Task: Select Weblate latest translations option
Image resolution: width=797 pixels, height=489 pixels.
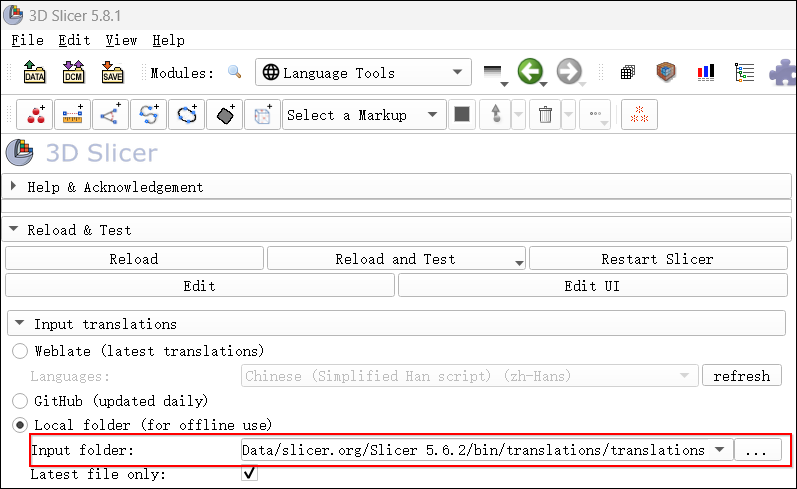Action: [20, 351]
